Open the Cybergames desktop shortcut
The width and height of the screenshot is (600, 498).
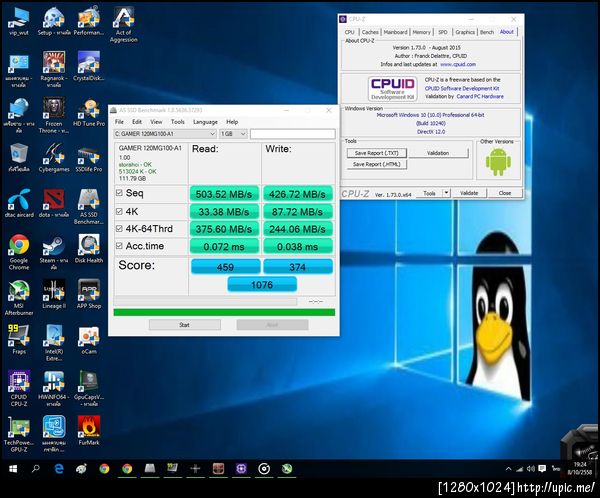pyautogui.click(x=54, y=157)
